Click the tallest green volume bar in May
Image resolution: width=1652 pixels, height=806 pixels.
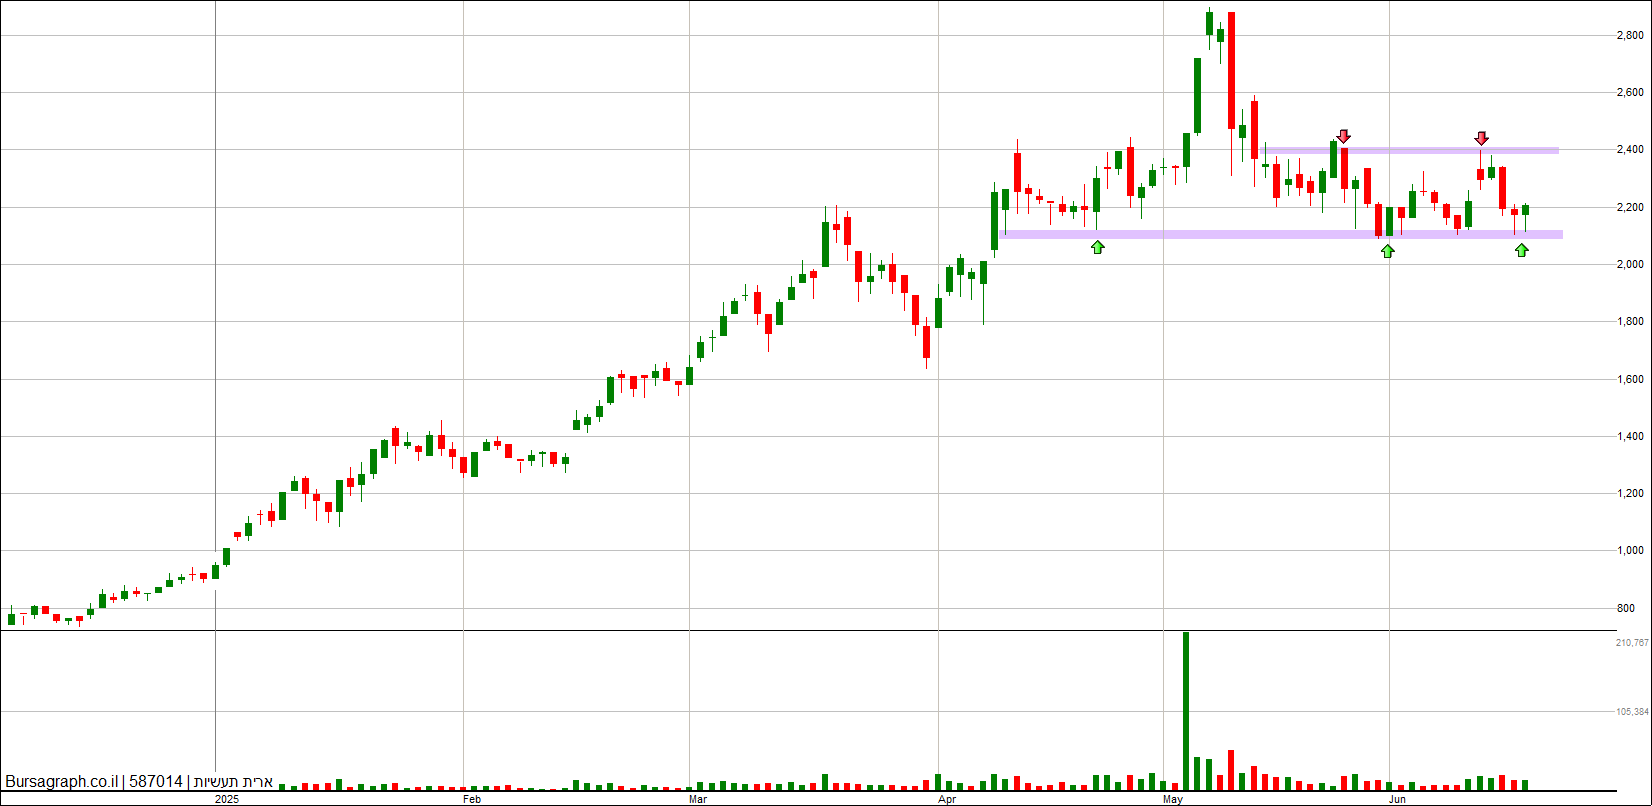click(x=1186, y=711)
